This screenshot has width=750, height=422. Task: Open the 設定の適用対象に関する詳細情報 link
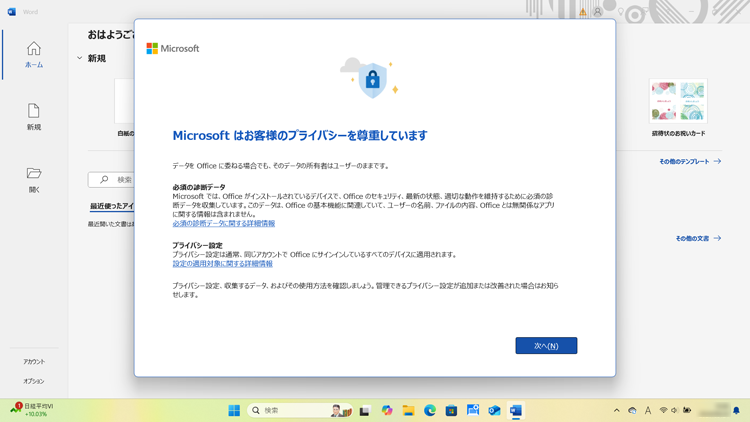pyautogui.click(x=222, y=264)
